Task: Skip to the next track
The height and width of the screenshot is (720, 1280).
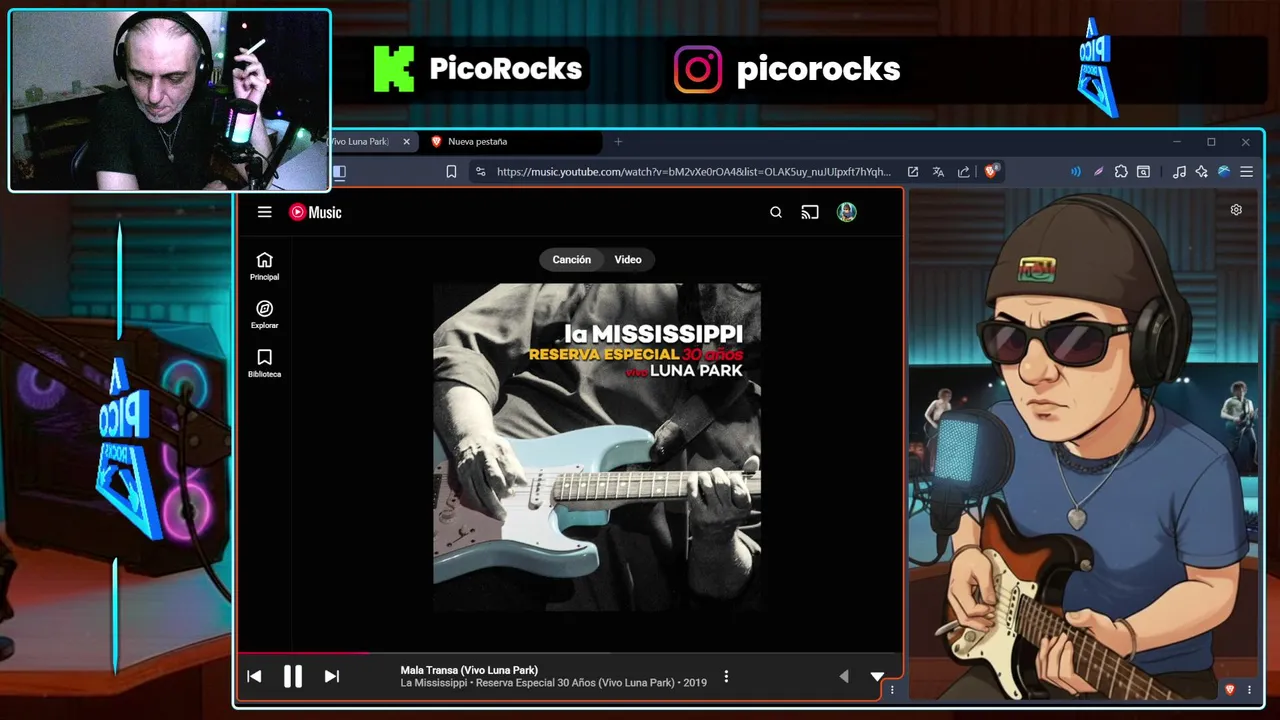Action: [x=332, y=677]
